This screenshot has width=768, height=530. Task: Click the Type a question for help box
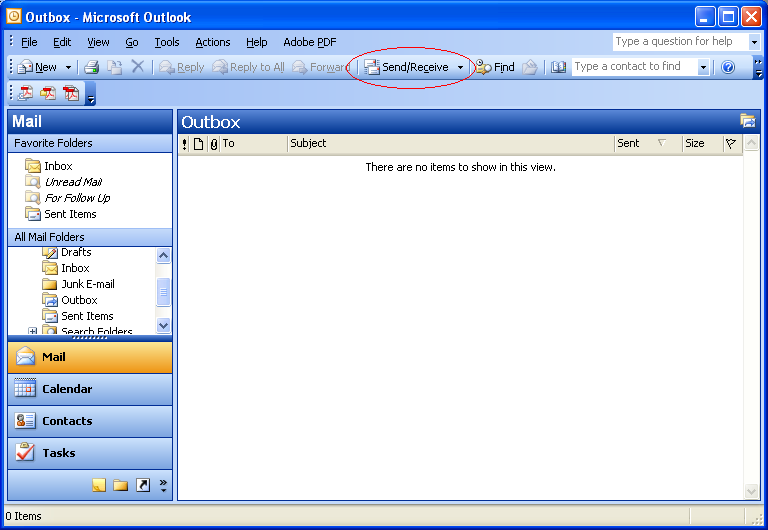pyautogui.click(x=680, y=42)
